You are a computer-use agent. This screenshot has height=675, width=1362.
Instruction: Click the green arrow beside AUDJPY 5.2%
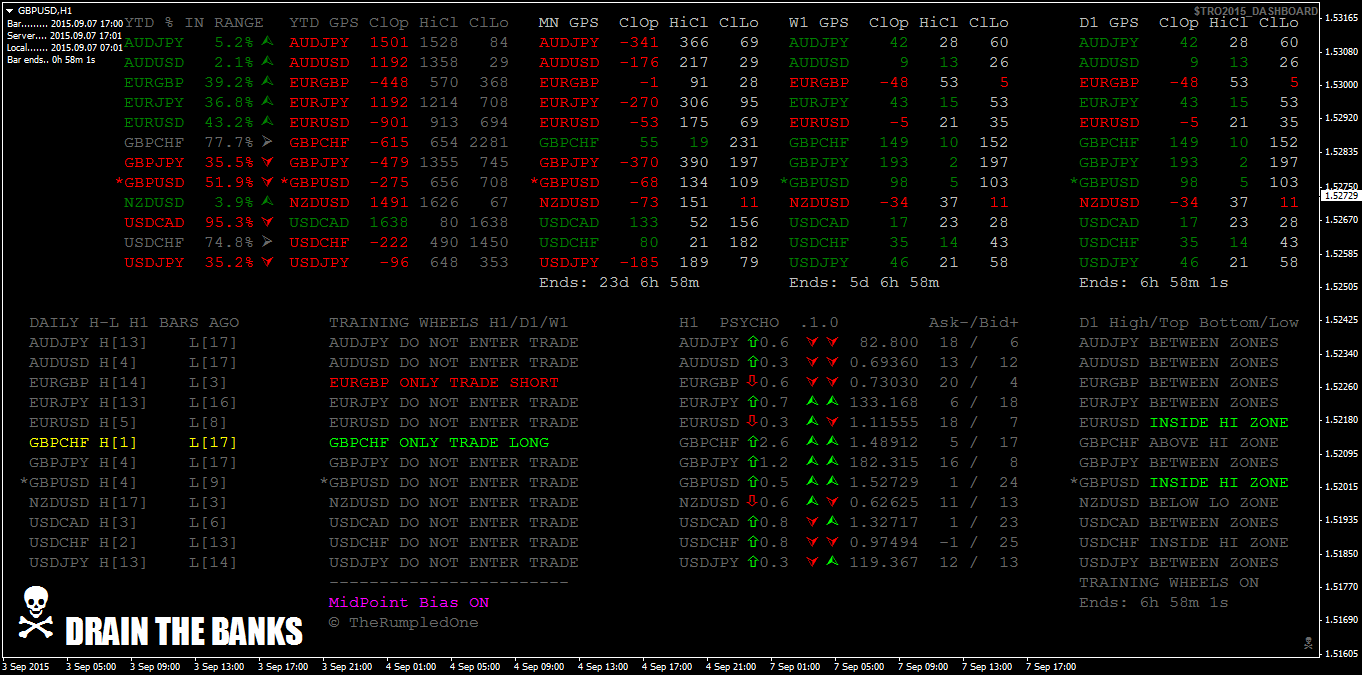click(267, 42)
